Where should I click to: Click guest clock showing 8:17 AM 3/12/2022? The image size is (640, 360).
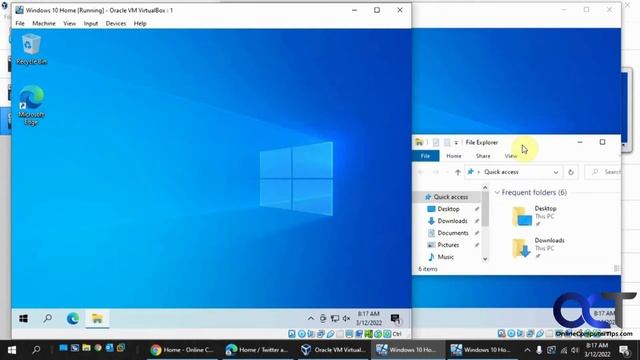[x=369, y=318]
